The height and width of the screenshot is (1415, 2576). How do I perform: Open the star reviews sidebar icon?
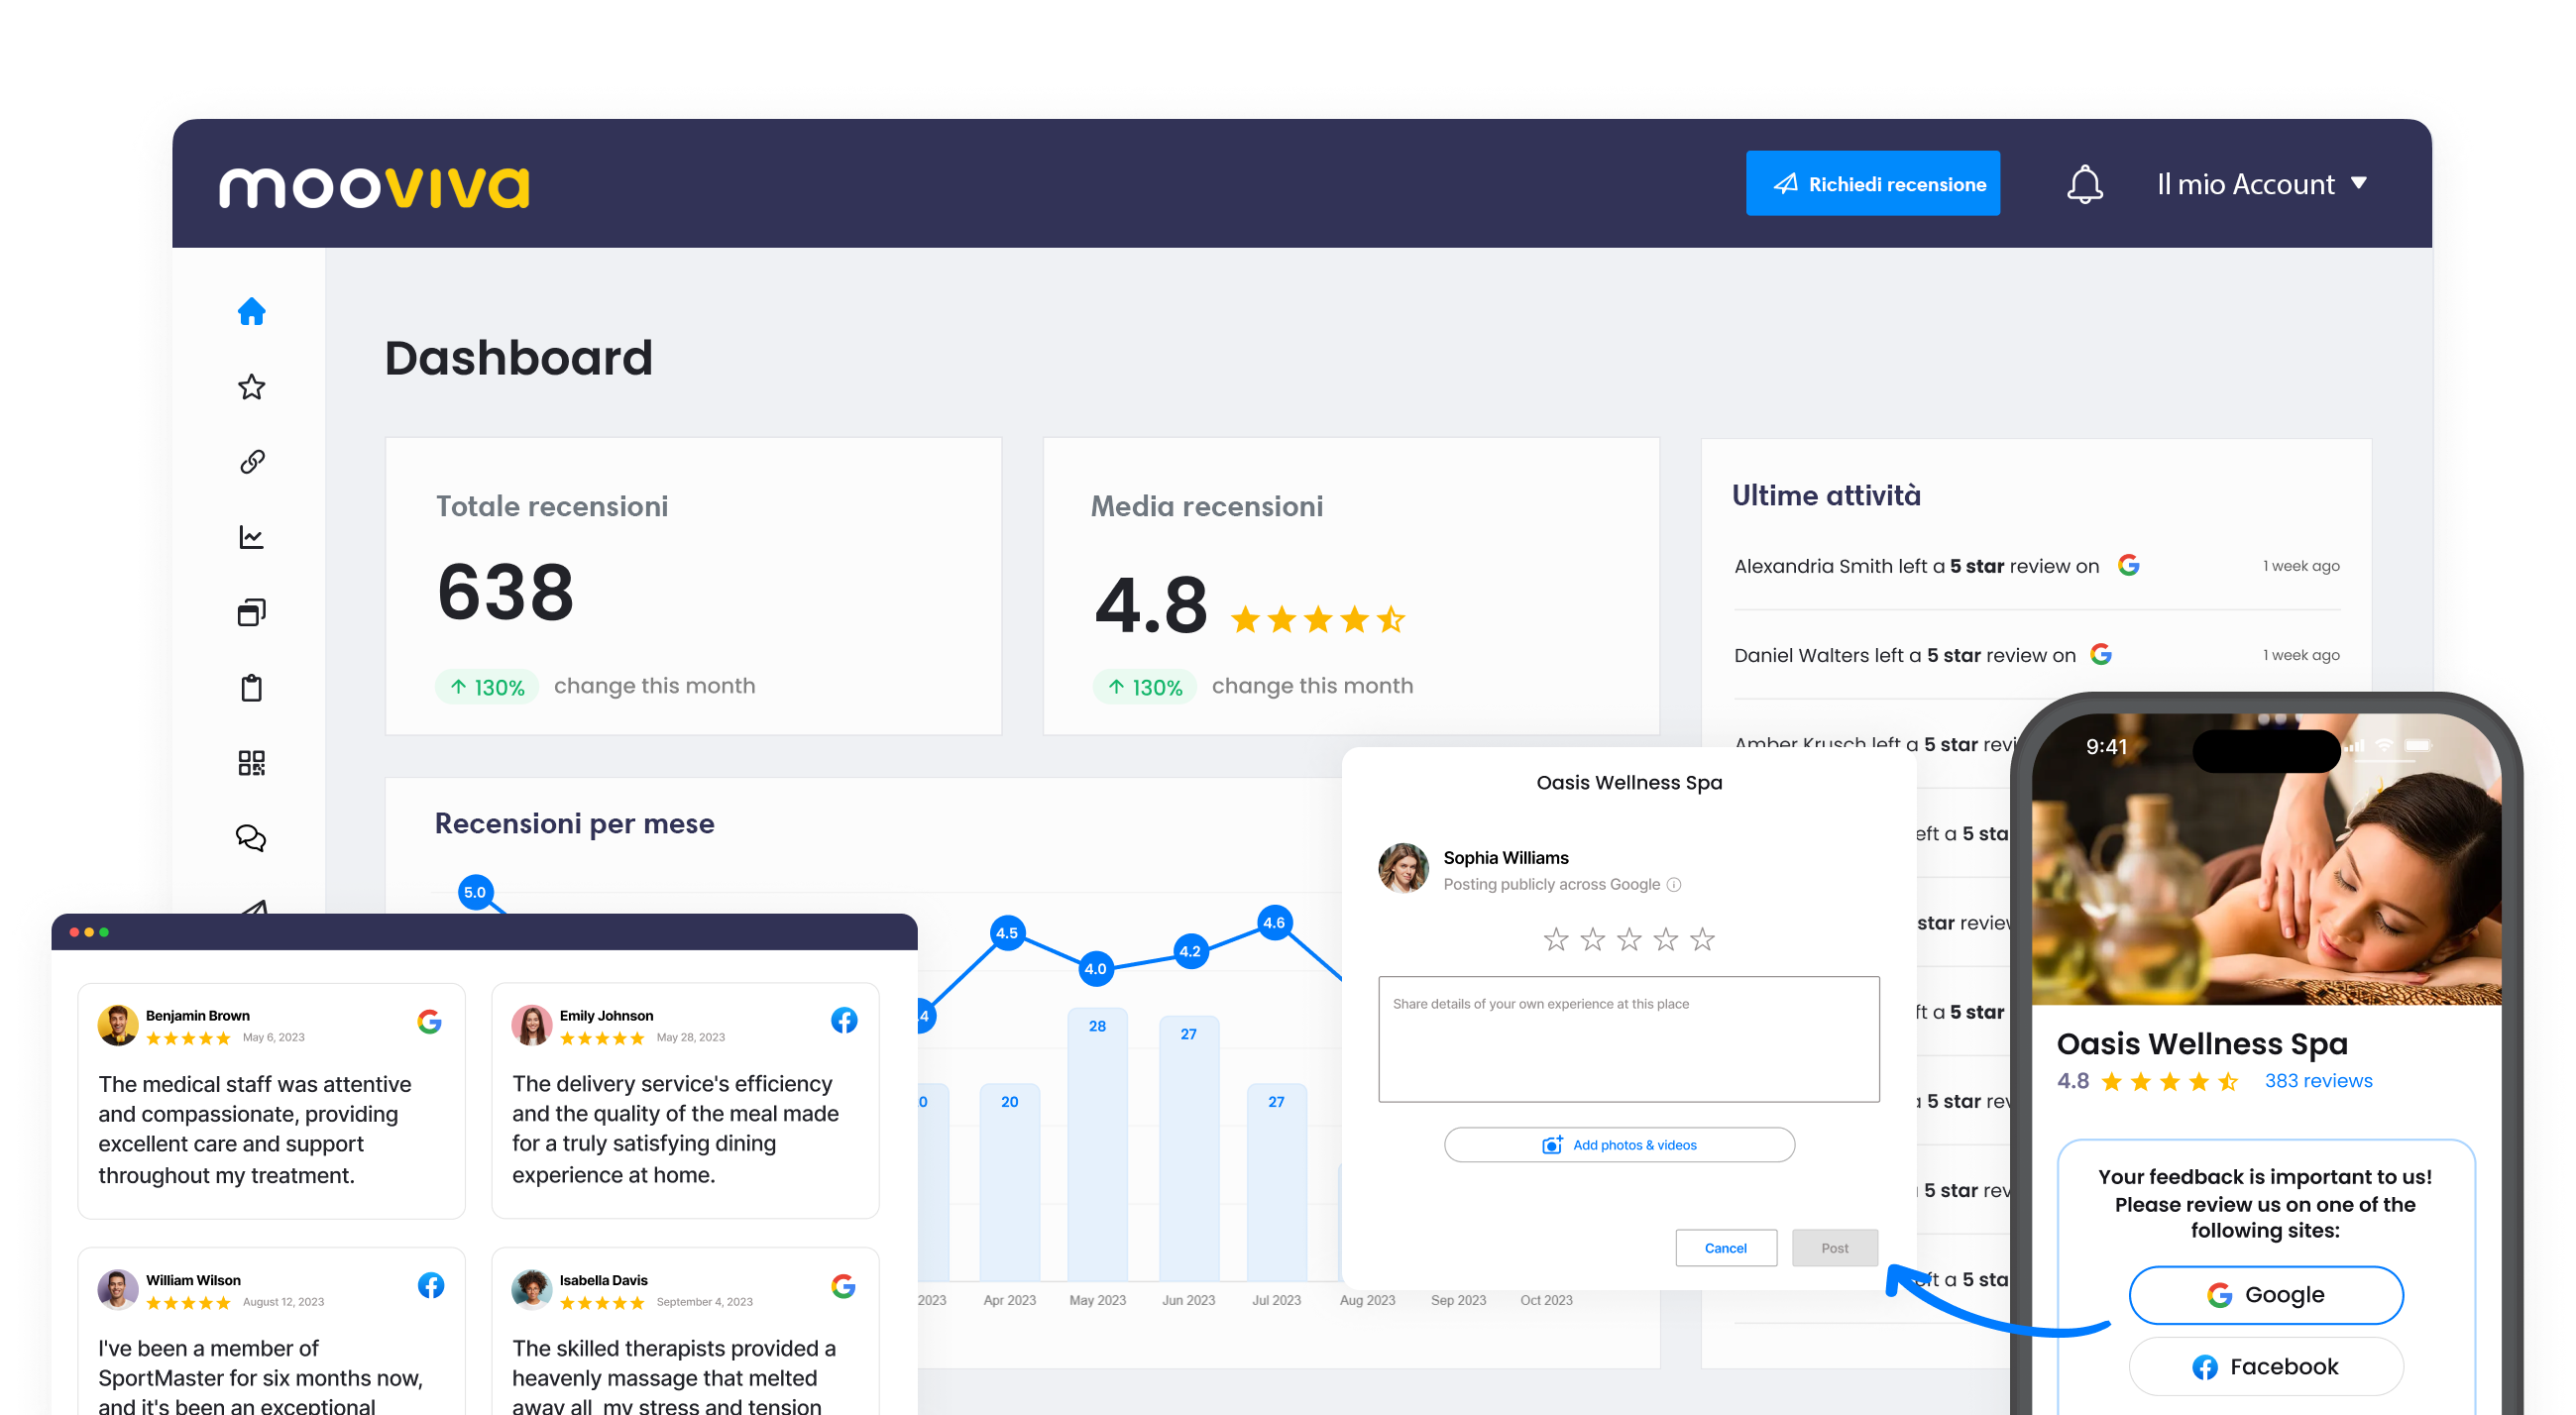251,387
